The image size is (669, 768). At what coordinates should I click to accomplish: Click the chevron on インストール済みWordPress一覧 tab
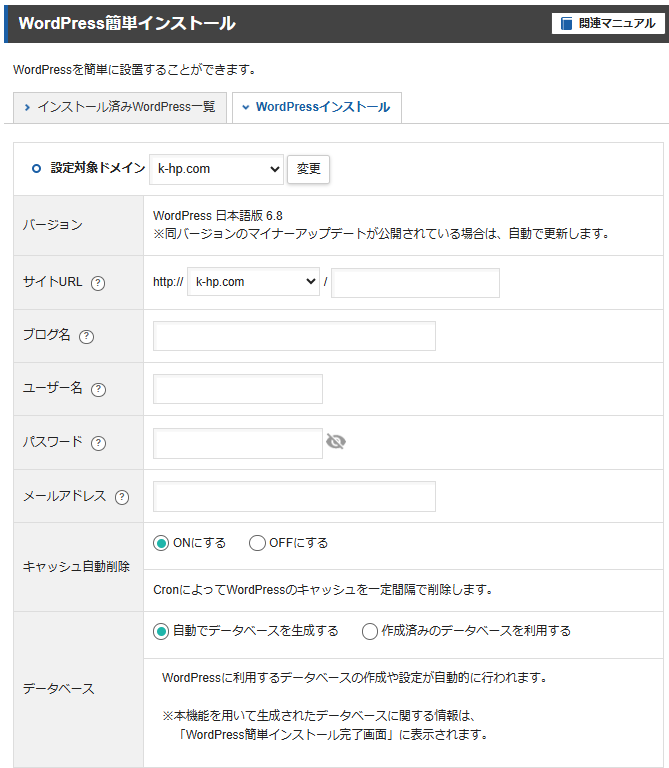(27, 107)
